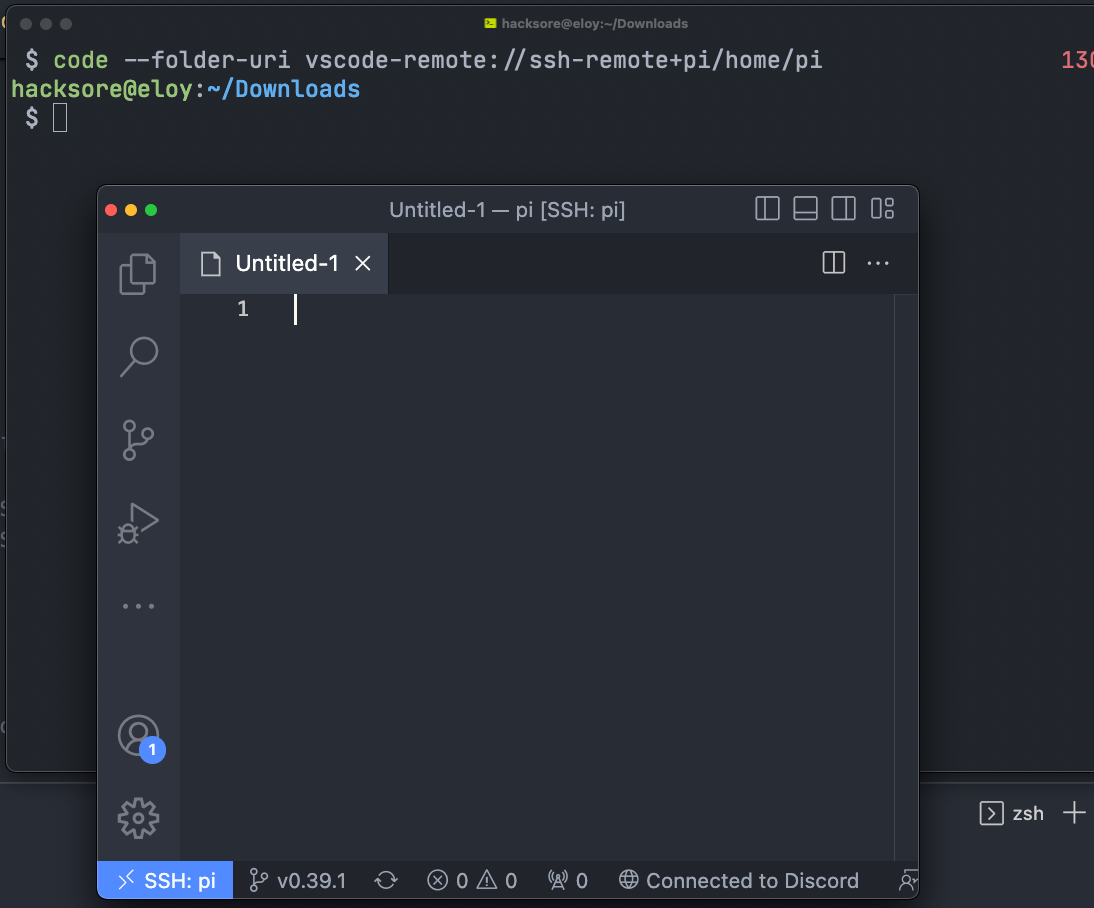Select the zsh terminal entry in background window

tap(1012, 813)
